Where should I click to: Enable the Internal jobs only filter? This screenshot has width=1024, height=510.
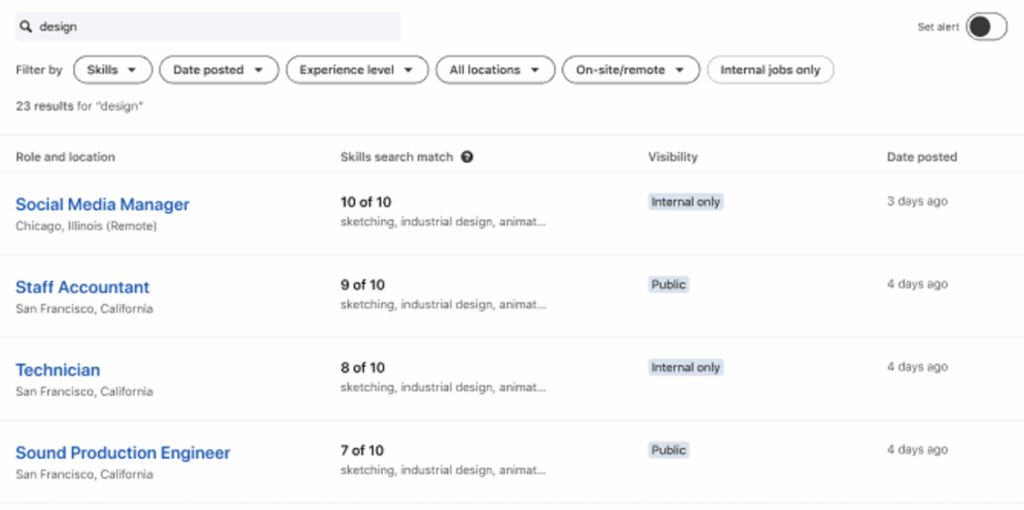[x=770, y=70]
